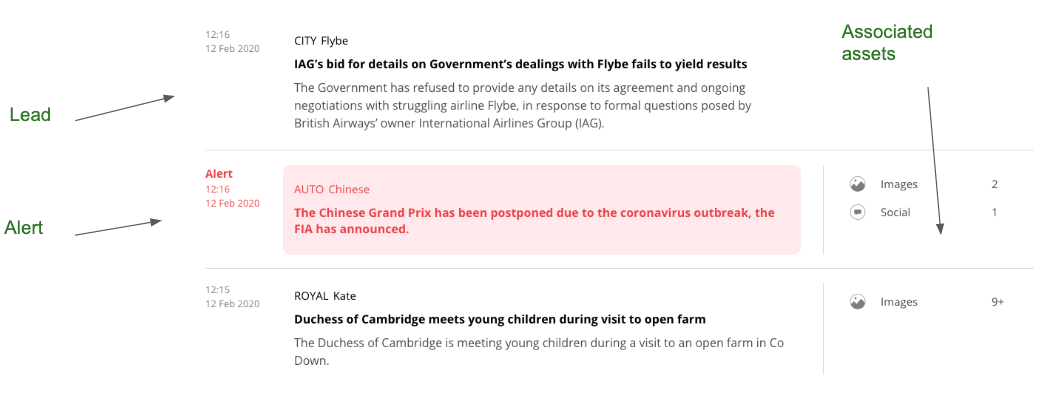Click the social count 1 for the alert

(x=994, y=212)
